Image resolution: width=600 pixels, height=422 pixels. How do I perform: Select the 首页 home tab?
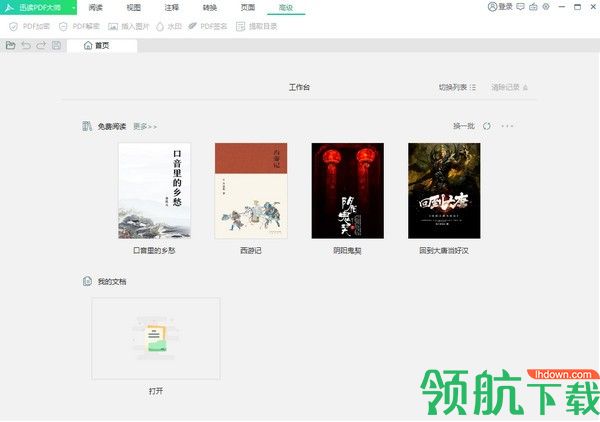[102, 46]
